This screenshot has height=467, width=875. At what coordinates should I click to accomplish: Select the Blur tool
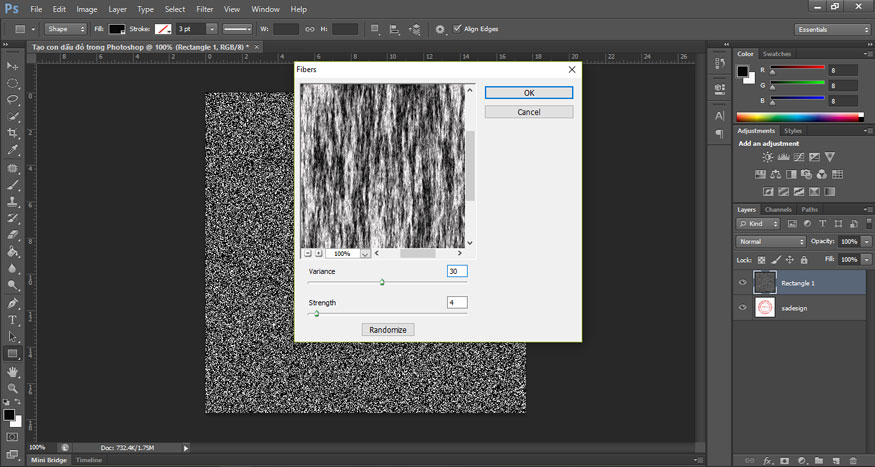[x=12, y=268]
